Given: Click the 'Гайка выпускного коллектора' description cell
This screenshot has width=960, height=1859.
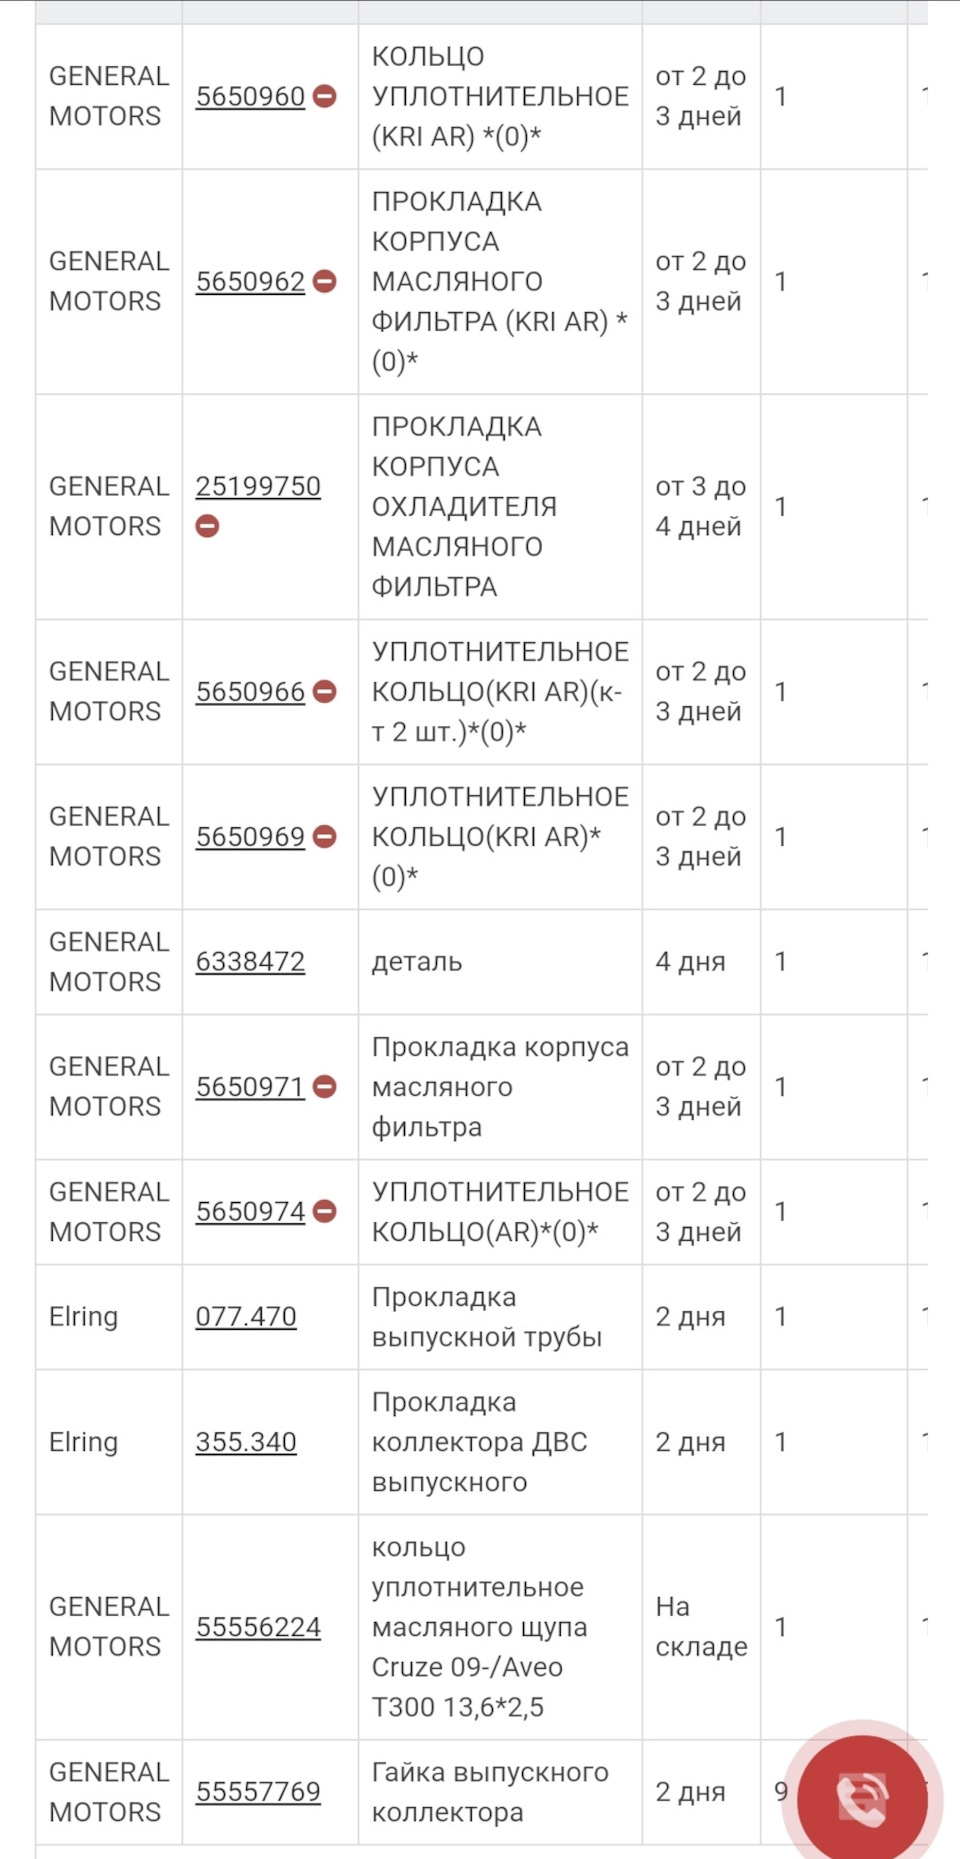Looking at the screenshot, I should coord(490,1792).
